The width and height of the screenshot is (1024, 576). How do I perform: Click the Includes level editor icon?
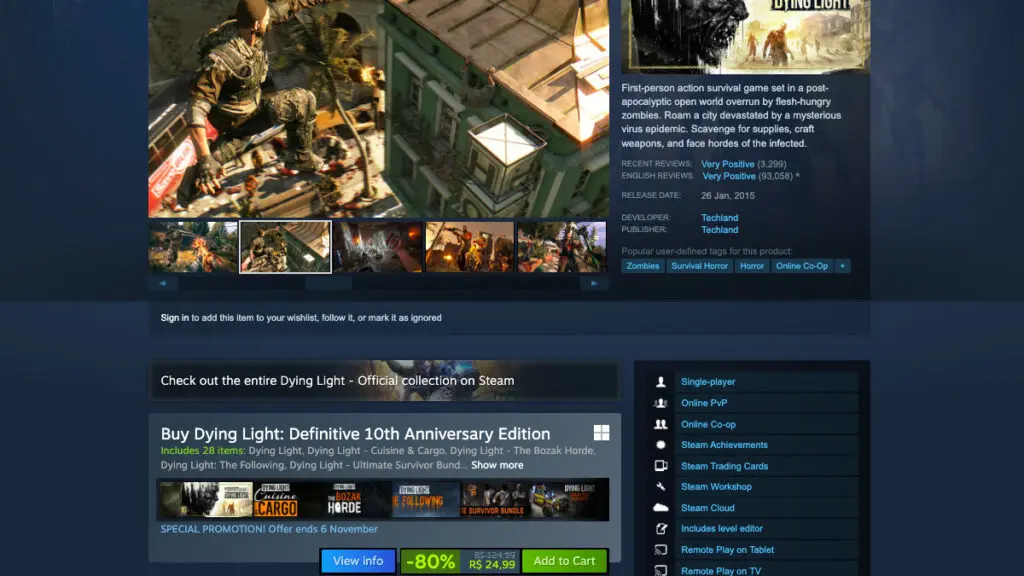[x=660, y=528]
